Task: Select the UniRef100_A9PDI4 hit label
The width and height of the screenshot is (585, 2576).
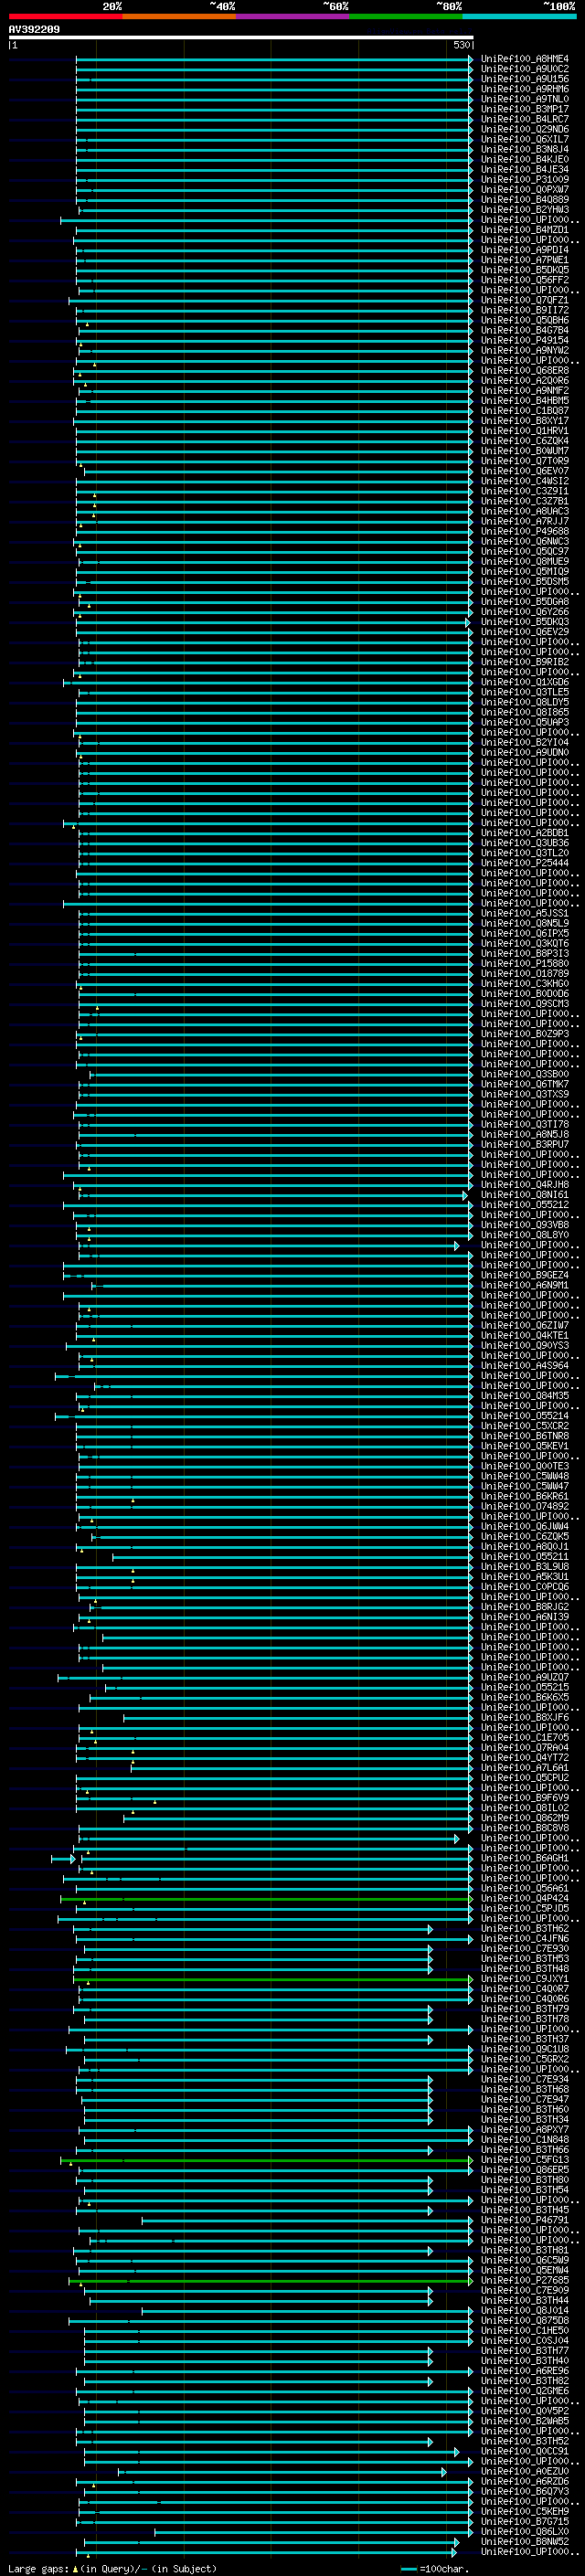Action: [x=524, y=250]
